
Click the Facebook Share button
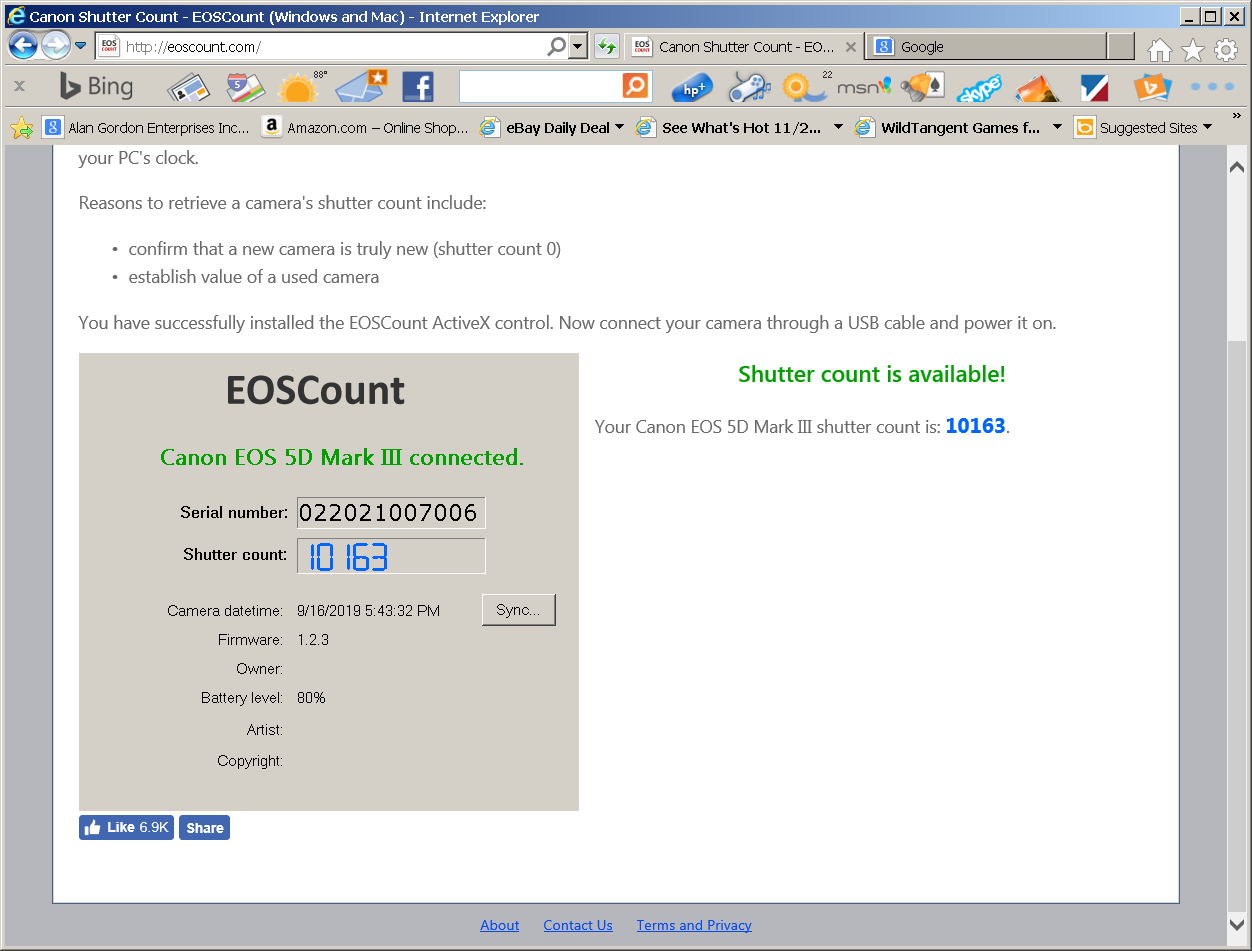pos(204,827)
